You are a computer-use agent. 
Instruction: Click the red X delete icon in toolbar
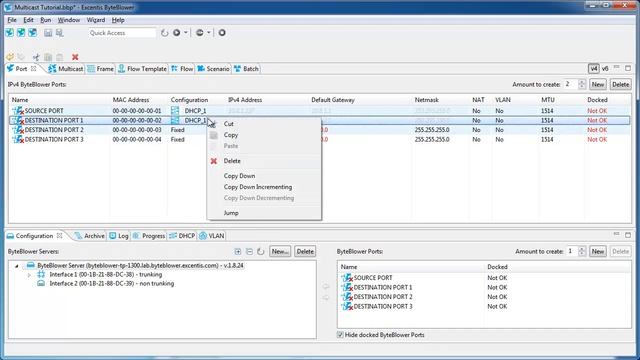click(75, 57)
